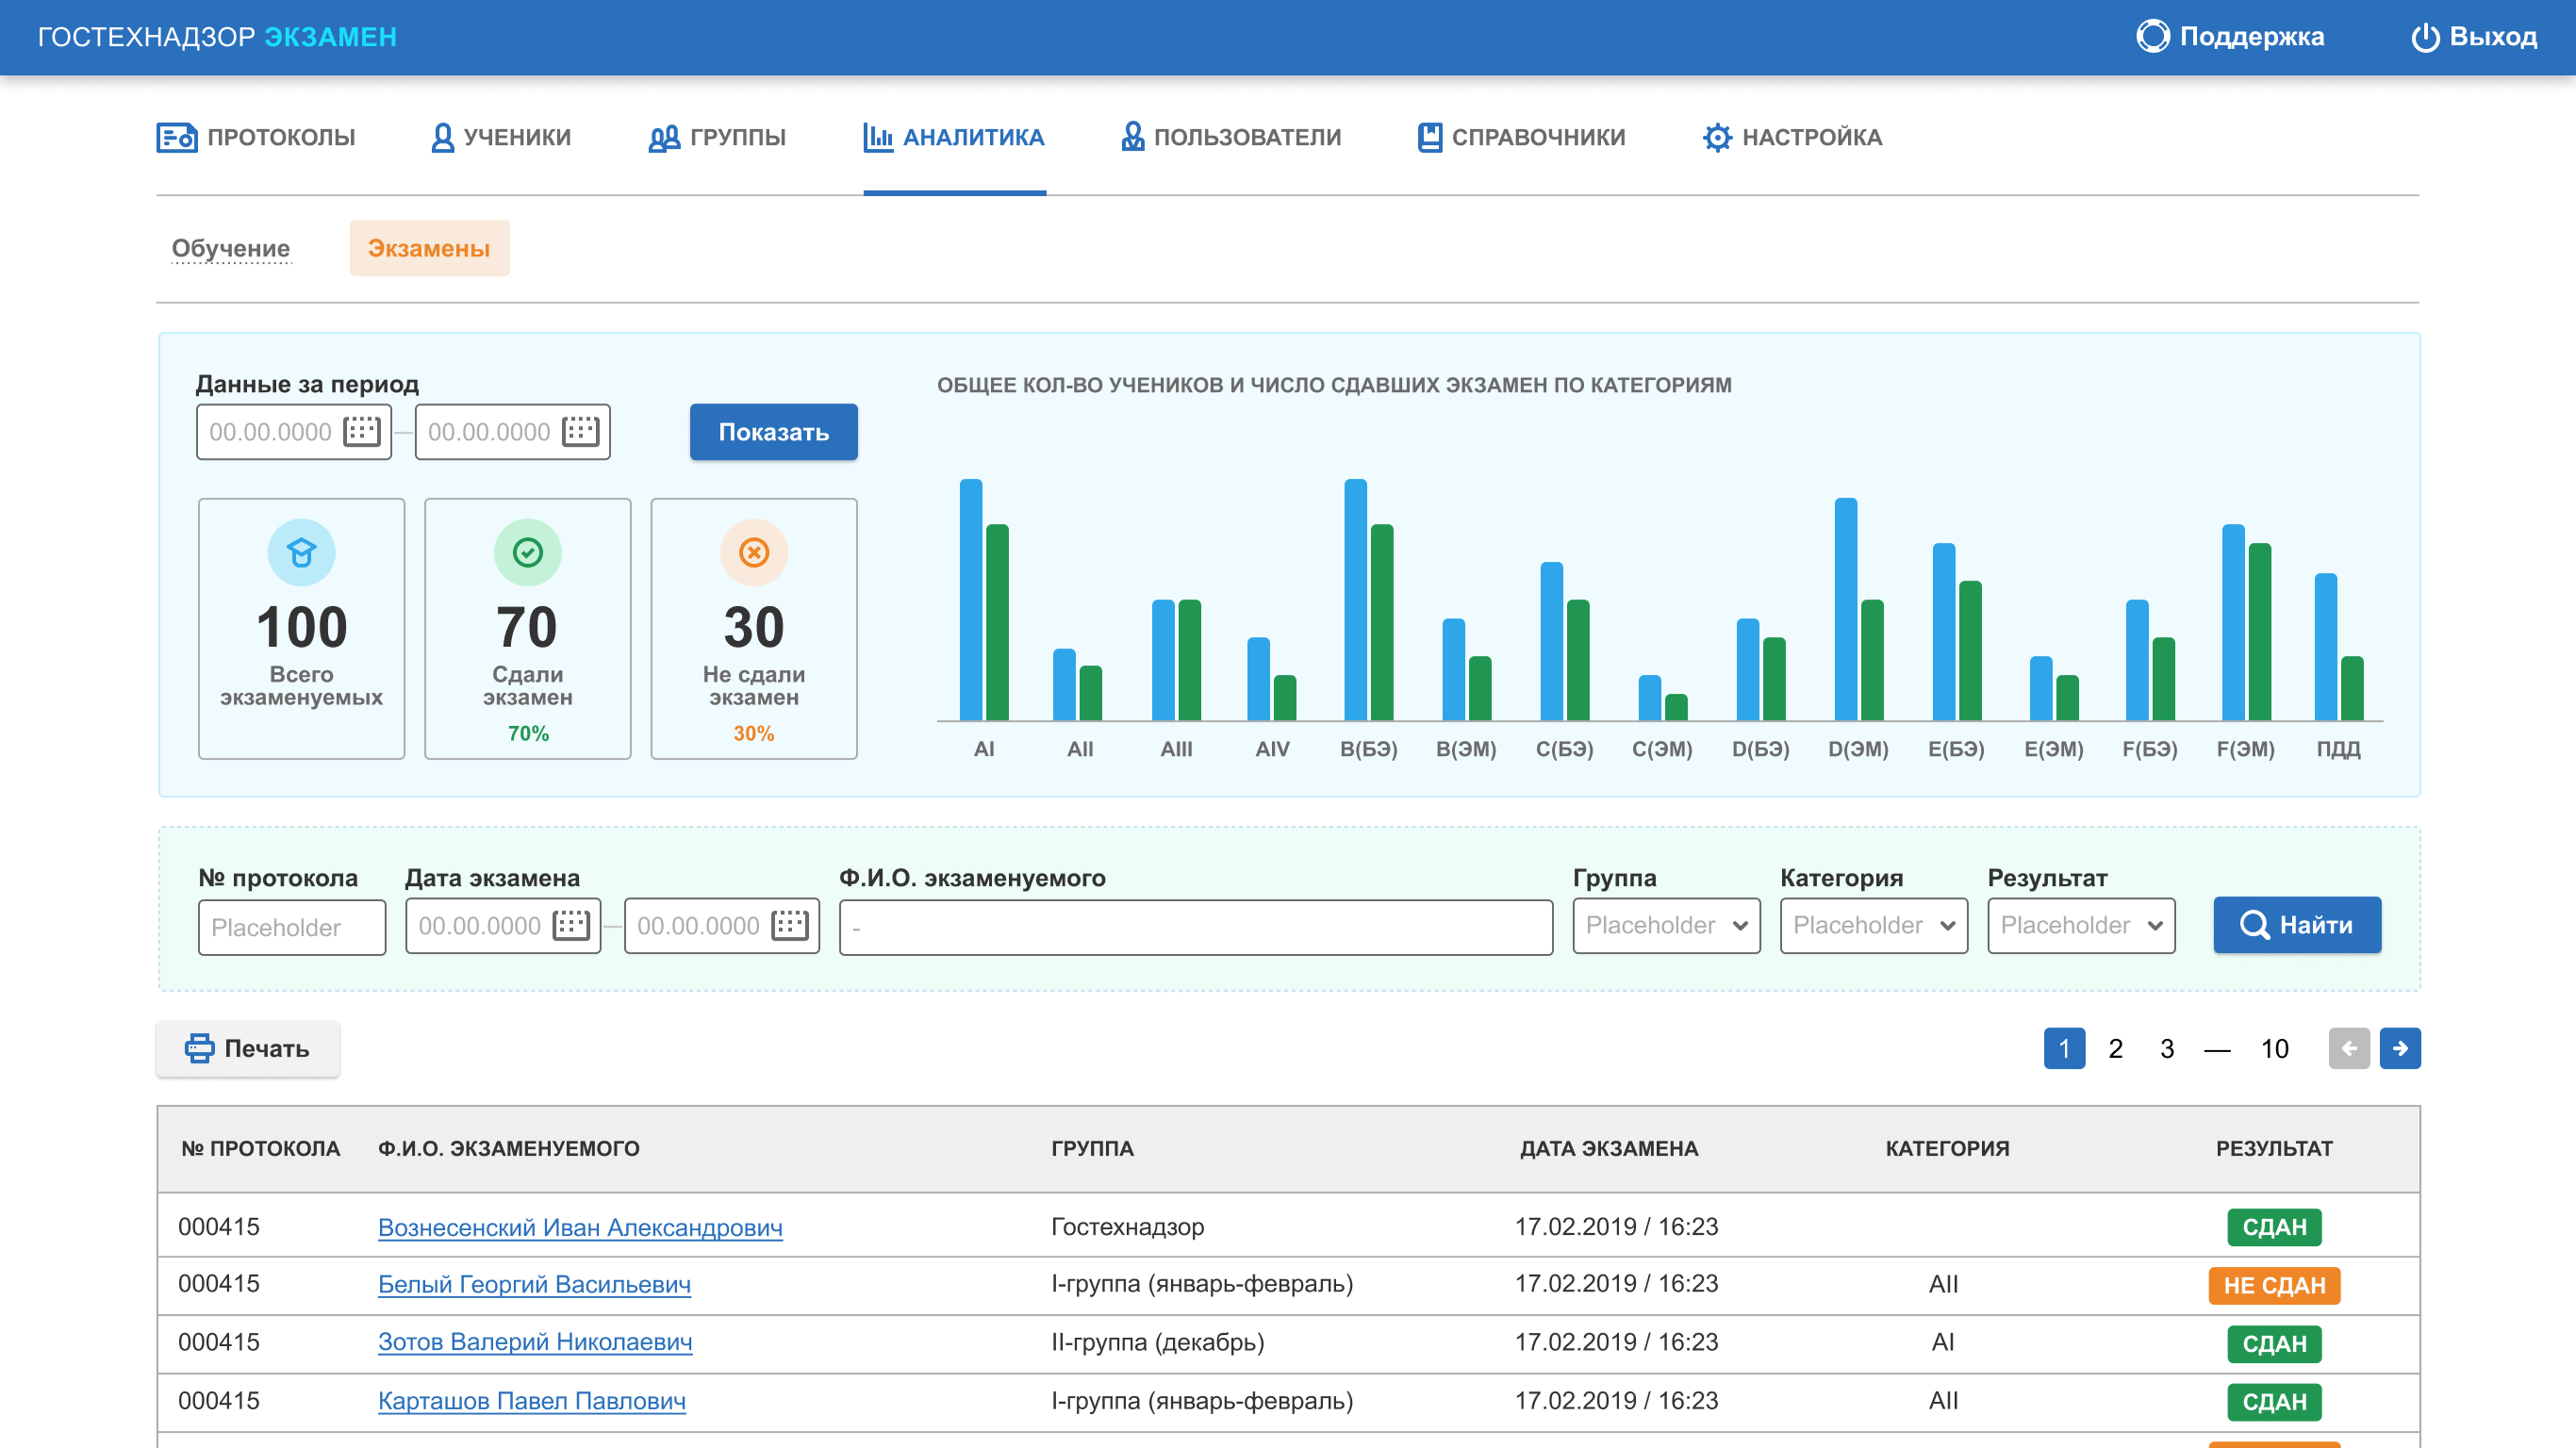Open calendar picker for period start date
Screen dimensions: 2576x1448
pos(362,432)
